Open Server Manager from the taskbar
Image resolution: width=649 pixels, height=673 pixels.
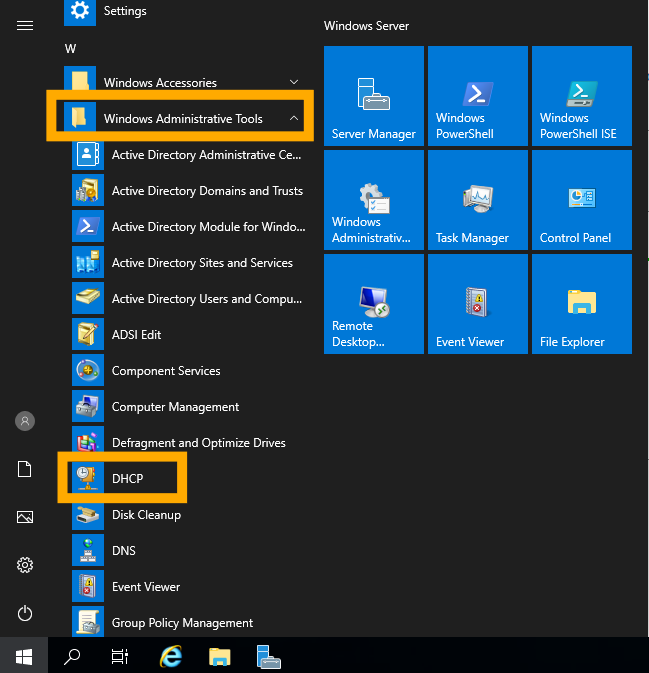pyautogui.click(x=269, y=657)
